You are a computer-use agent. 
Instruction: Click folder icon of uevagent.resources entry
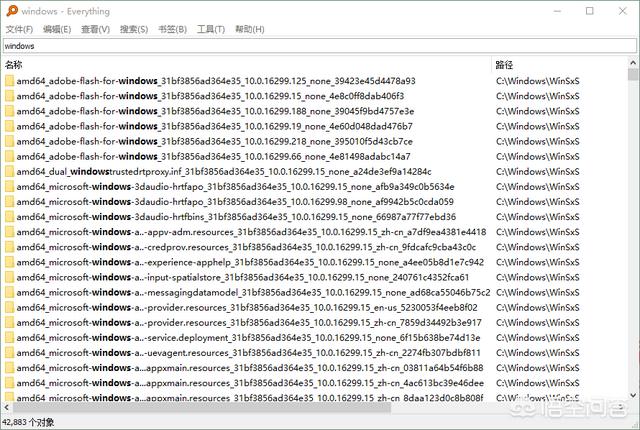(x=9, y=352)
